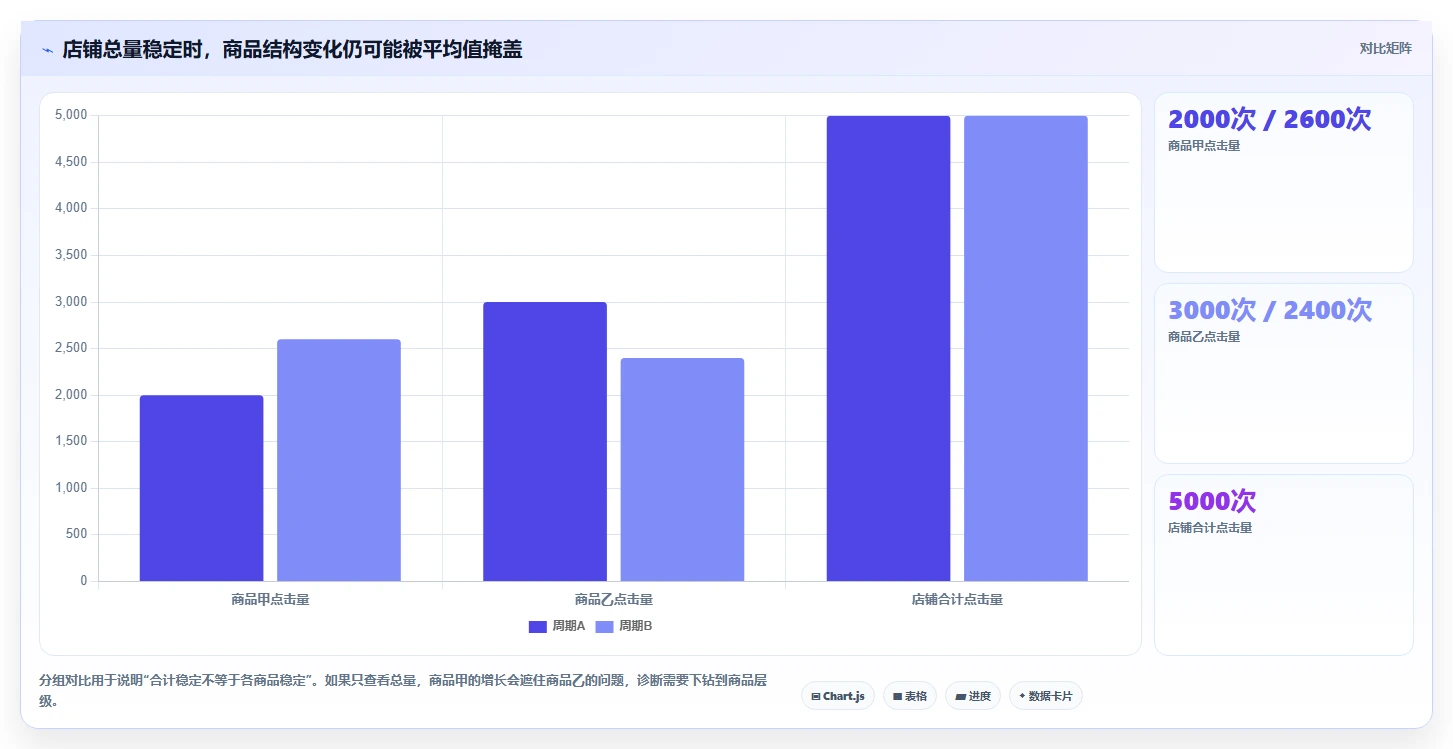Click 周期A bar for 商品甲点击量
The image size is (1453, 749).
click(x=202, y=488)
